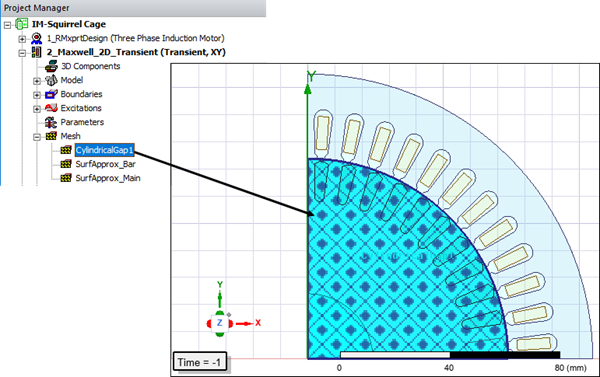
Task: Click the Excitations icon
Action: point(51,108)
